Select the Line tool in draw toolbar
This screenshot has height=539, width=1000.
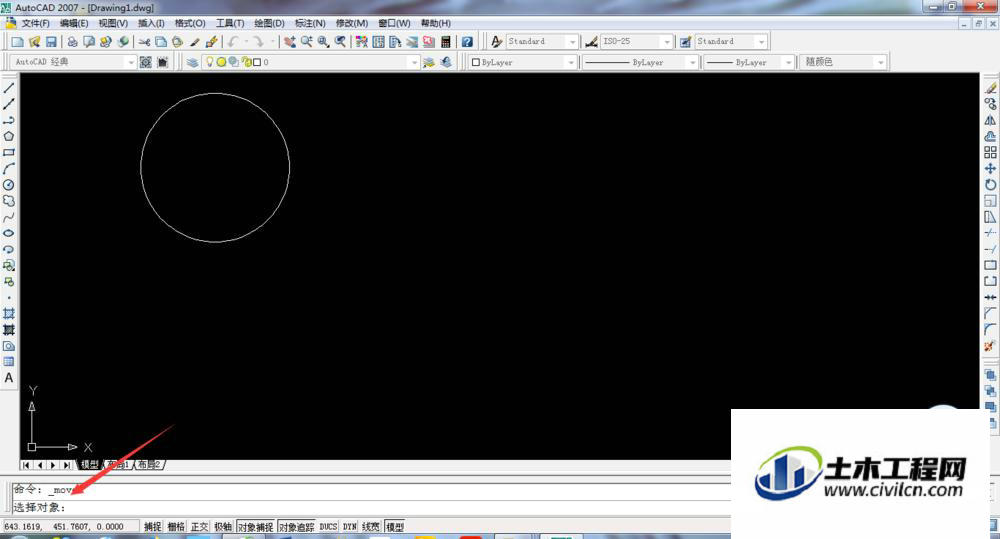coord(9,88)
